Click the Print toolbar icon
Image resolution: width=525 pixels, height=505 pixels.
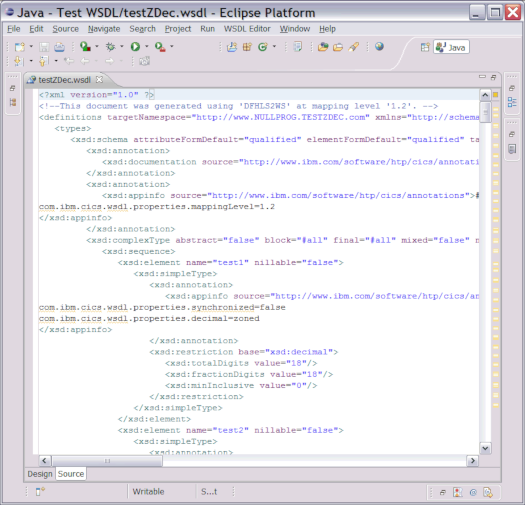coord(59,47)
